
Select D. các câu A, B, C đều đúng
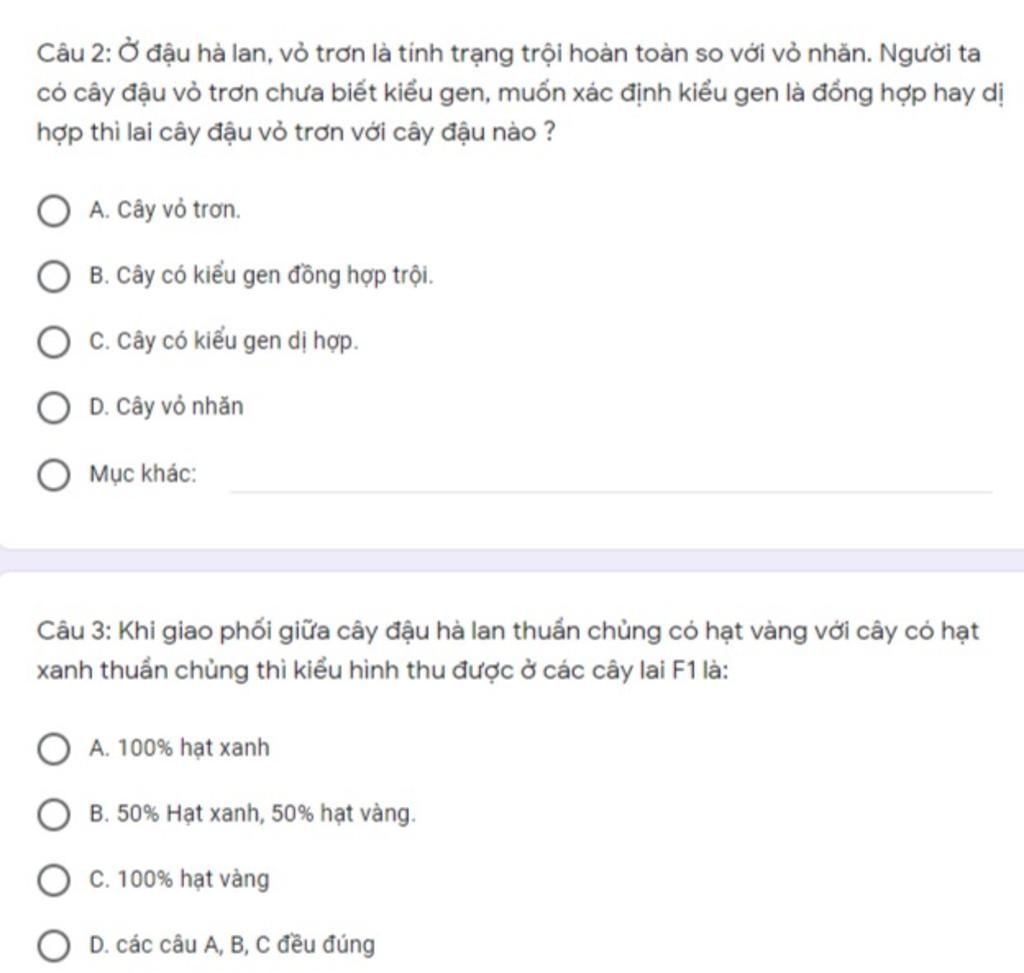(54, 946)
